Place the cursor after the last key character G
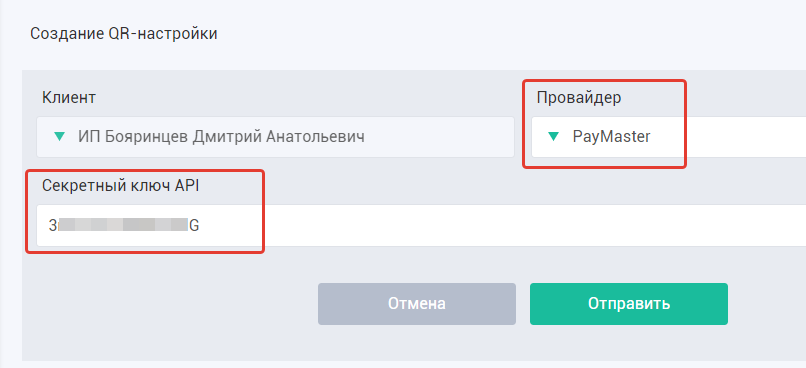806x368 pixels. [x=199, y=225]
